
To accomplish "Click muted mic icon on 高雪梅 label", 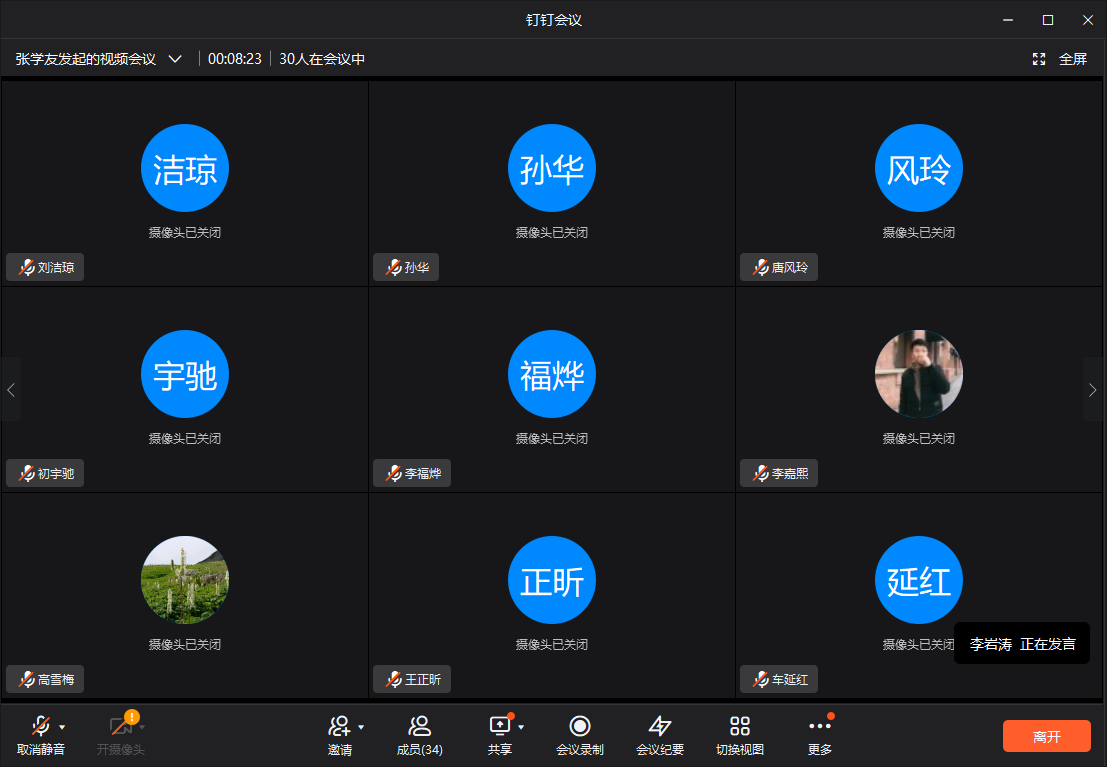I will [x=27, y=679].
